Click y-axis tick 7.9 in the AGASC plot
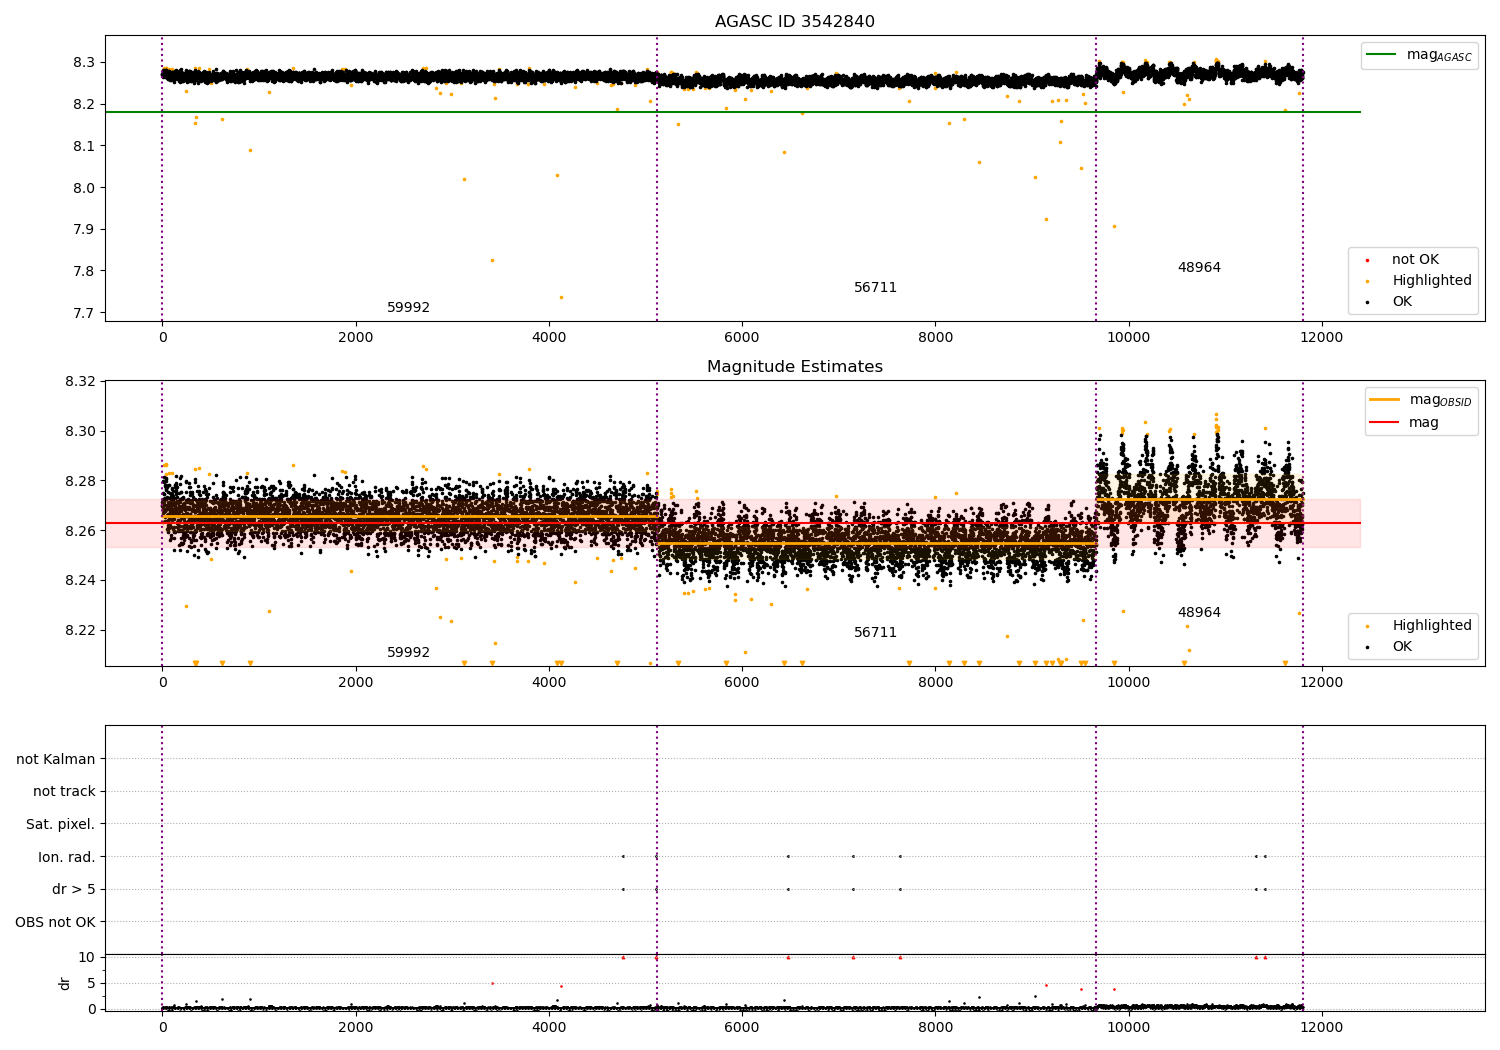This screenshot has height=1050, width=1500. pos(84,230)
